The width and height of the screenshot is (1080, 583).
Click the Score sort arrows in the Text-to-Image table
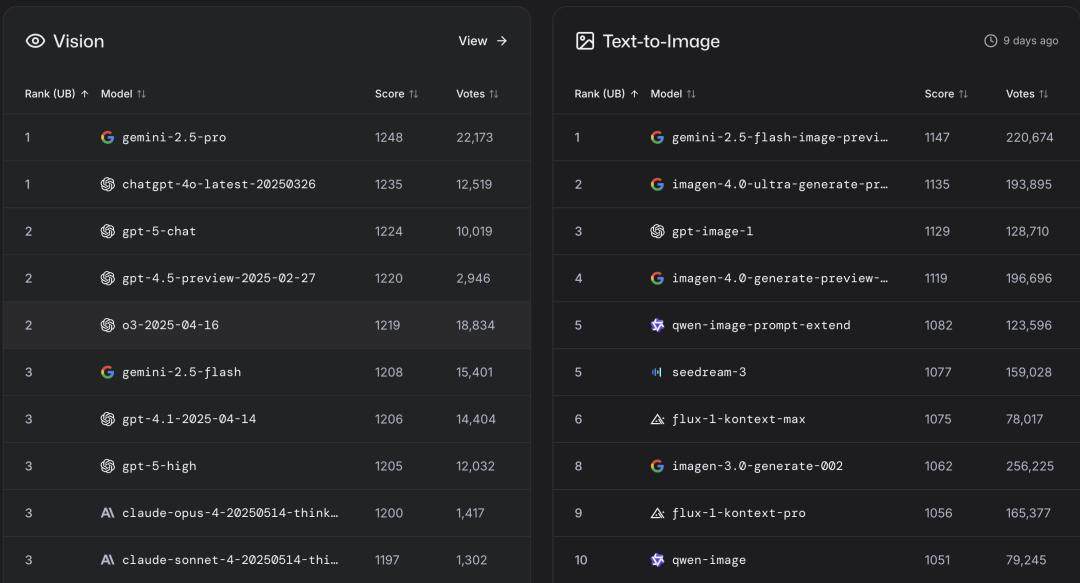(963, 94)
